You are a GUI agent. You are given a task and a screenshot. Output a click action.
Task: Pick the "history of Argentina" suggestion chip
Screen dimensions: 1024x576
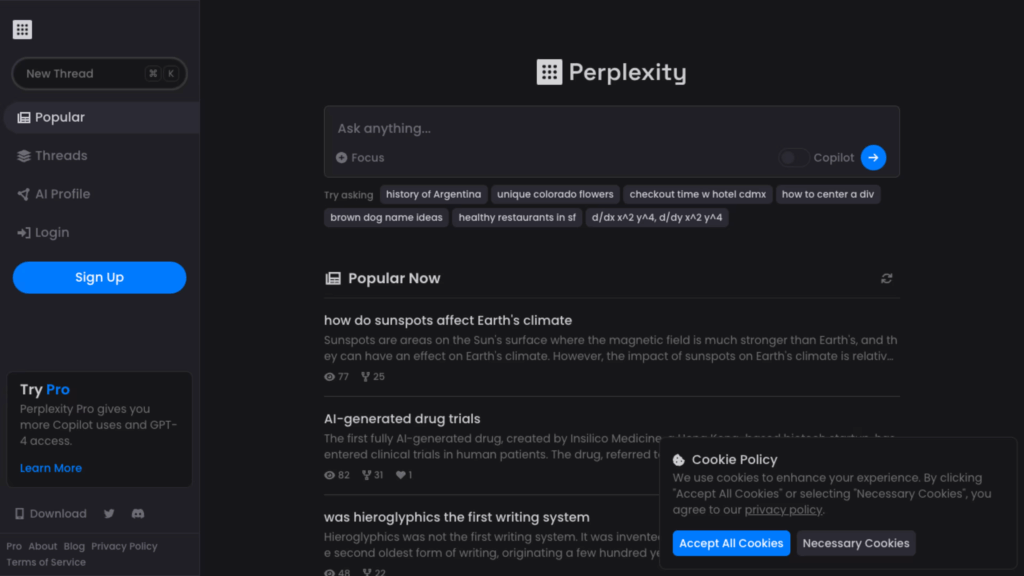click(x=434, y=194)
